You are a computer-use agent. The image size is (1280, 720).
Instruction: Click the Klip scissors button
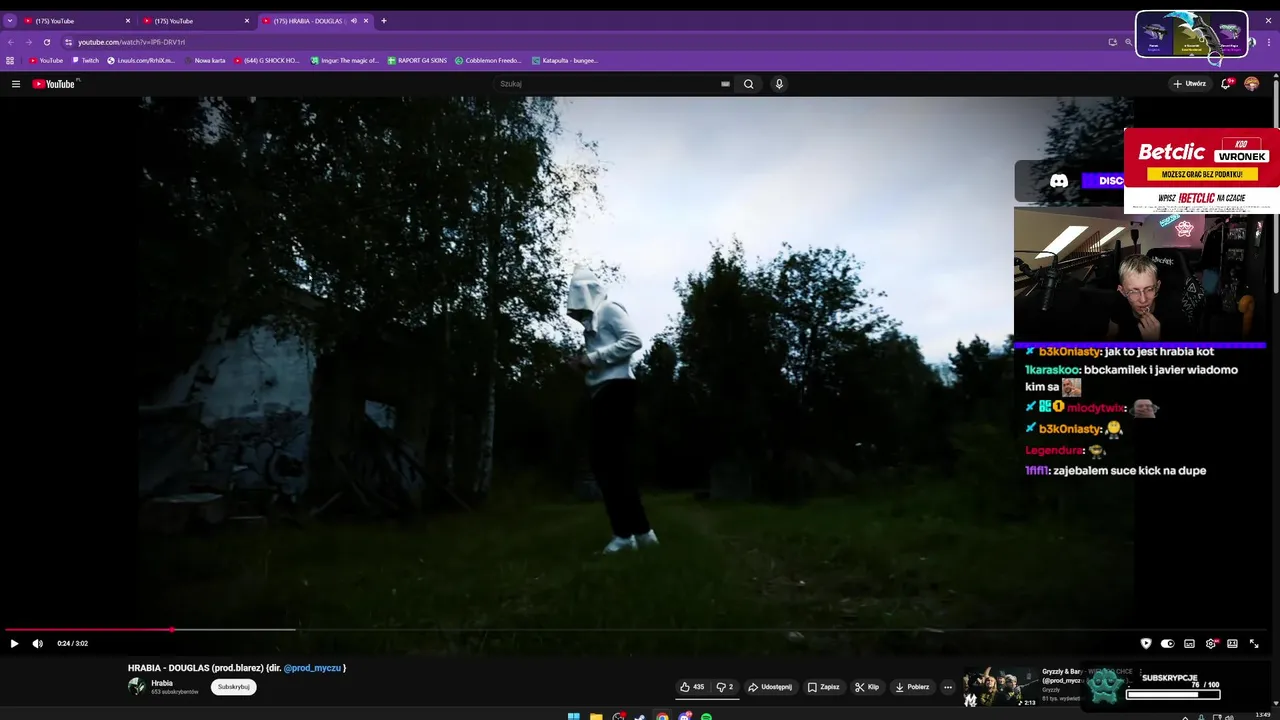pos(867,687)
